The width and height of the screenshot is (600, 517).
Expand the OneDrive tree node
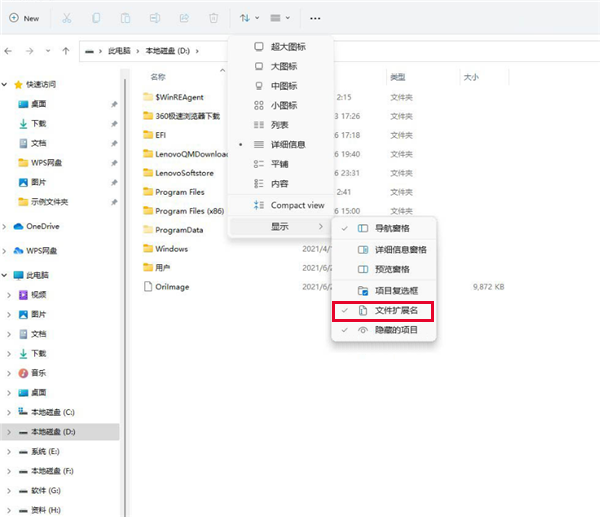pos(8,226)
